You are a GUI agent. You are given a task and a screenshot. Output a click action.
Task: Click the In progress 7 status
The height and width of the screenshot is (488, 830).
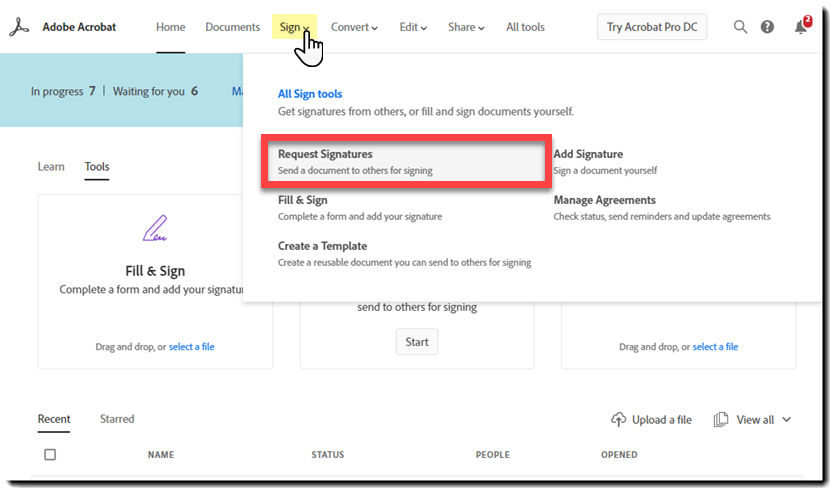click(x=63, y=91)
